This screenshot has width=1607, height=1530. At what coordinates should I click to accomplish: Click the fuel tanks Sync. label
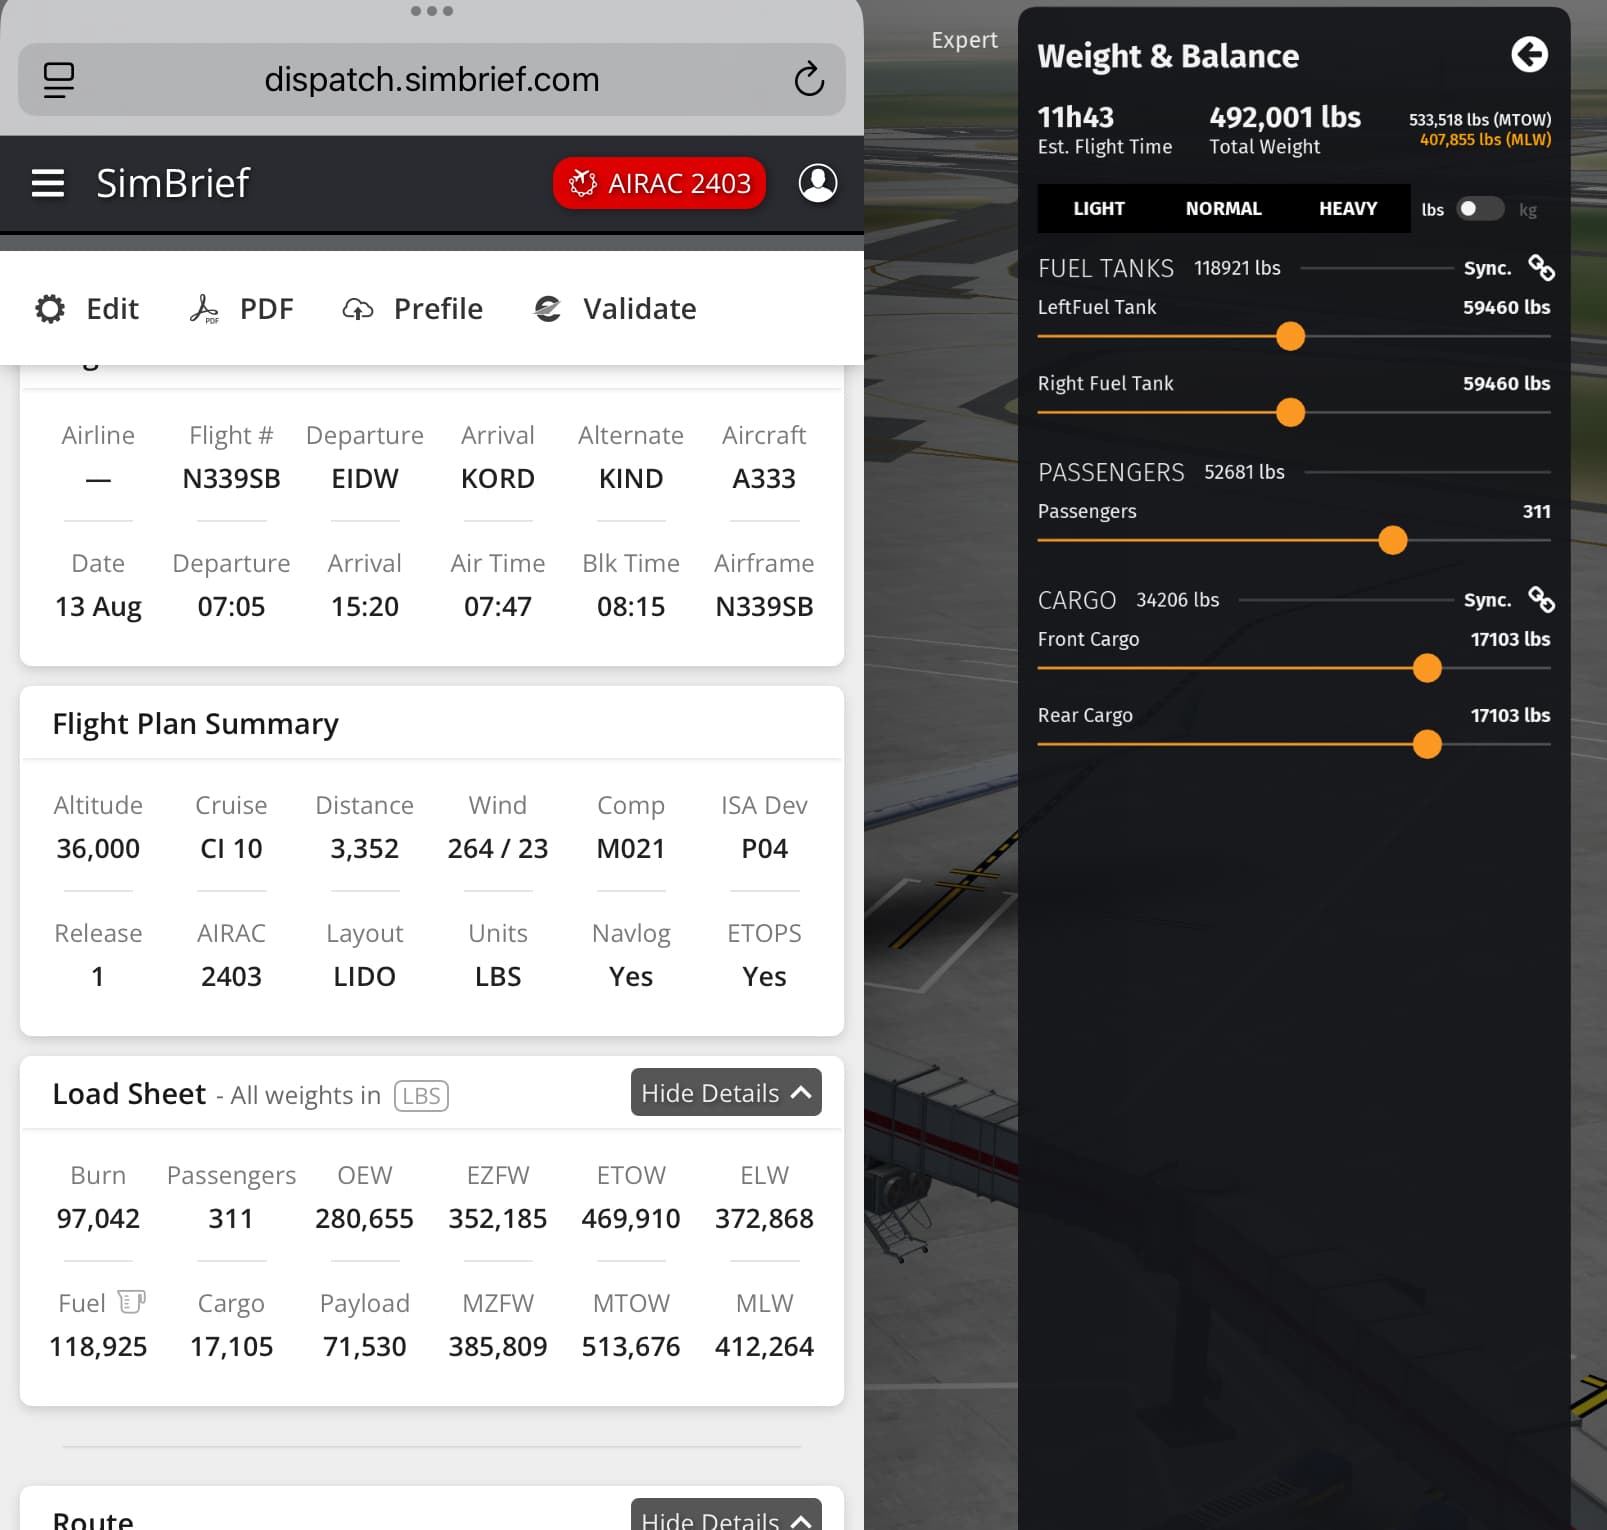(x=1487, y=268)
